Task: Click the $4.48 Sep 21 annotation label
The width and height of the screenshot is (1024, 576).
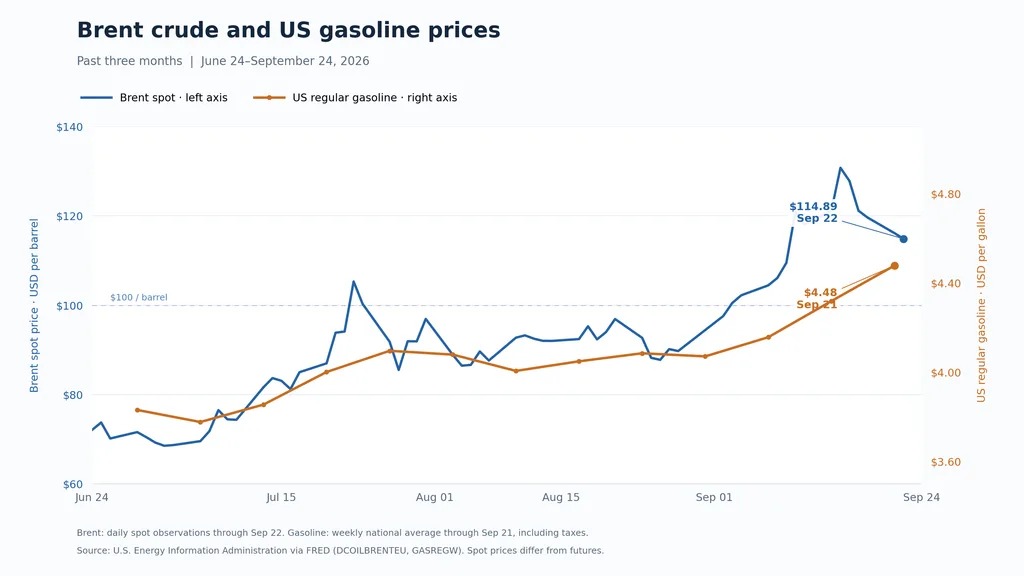Action: point(817,298)
